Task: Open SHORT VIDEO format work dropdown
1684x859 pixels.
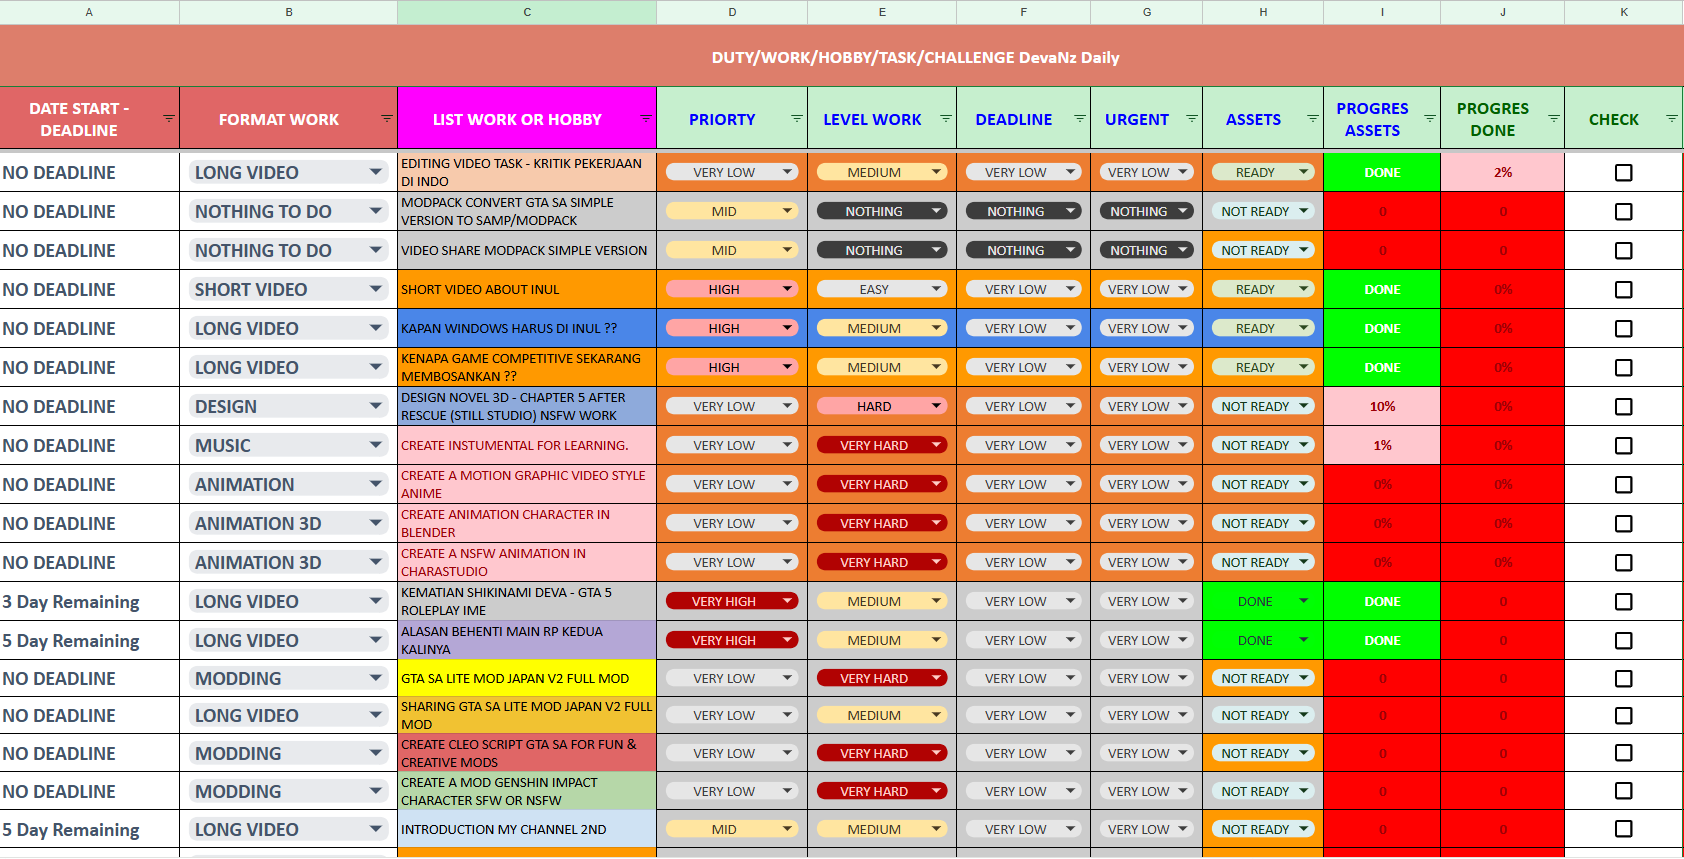Action: point(375,289)
